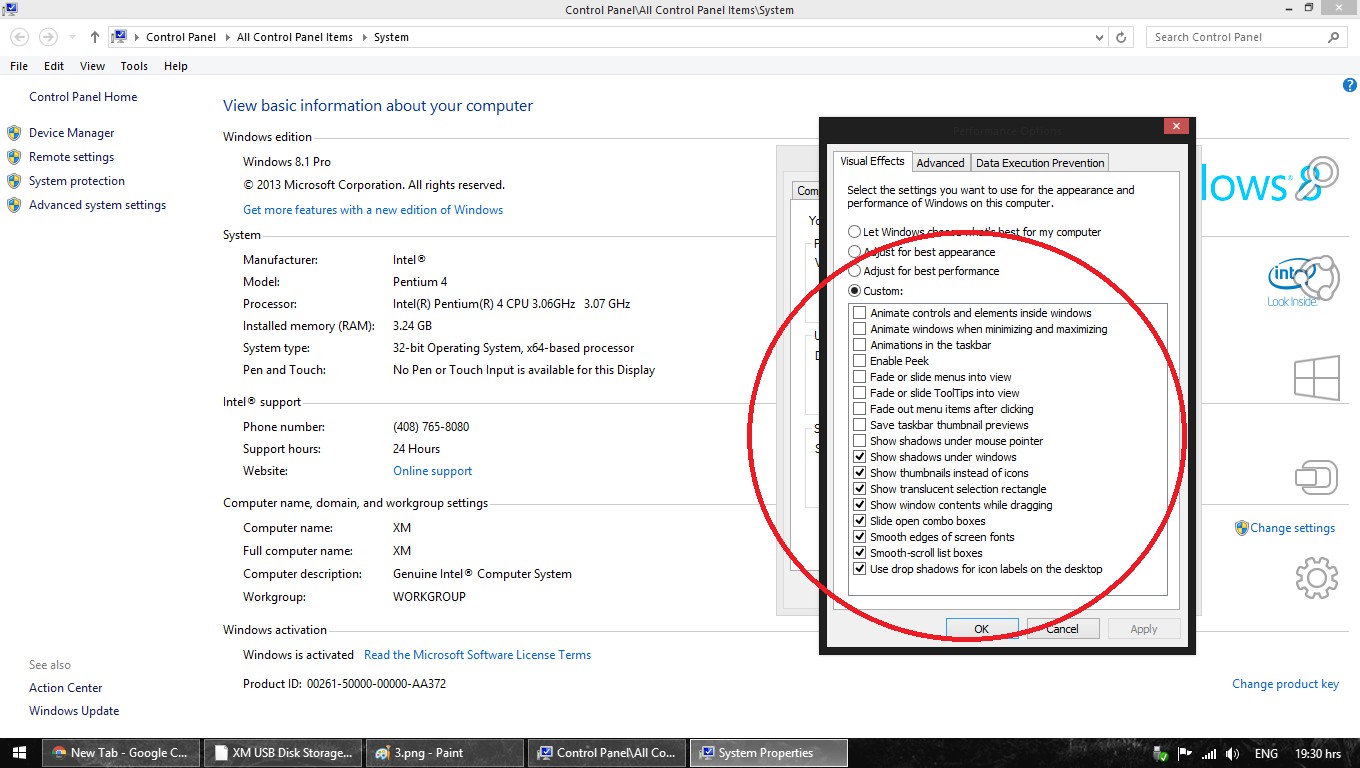Viewport: 1360px width, 768px height.
Task: Cancel the Performance Options dialog
Action: pyautogui.click(x=1063, y=629)
